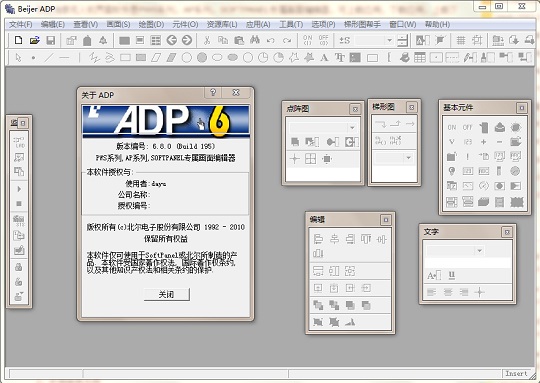Open the dropdown in 梯形图 panel

(408, 157)
